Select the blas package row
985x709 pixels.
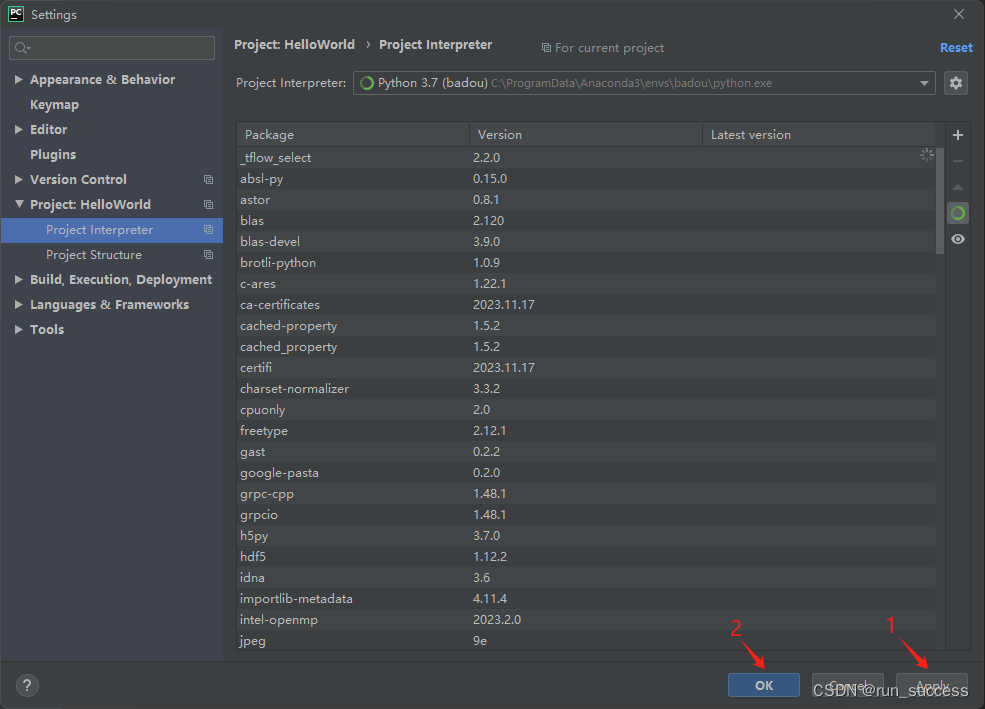[x=585, y=220]
